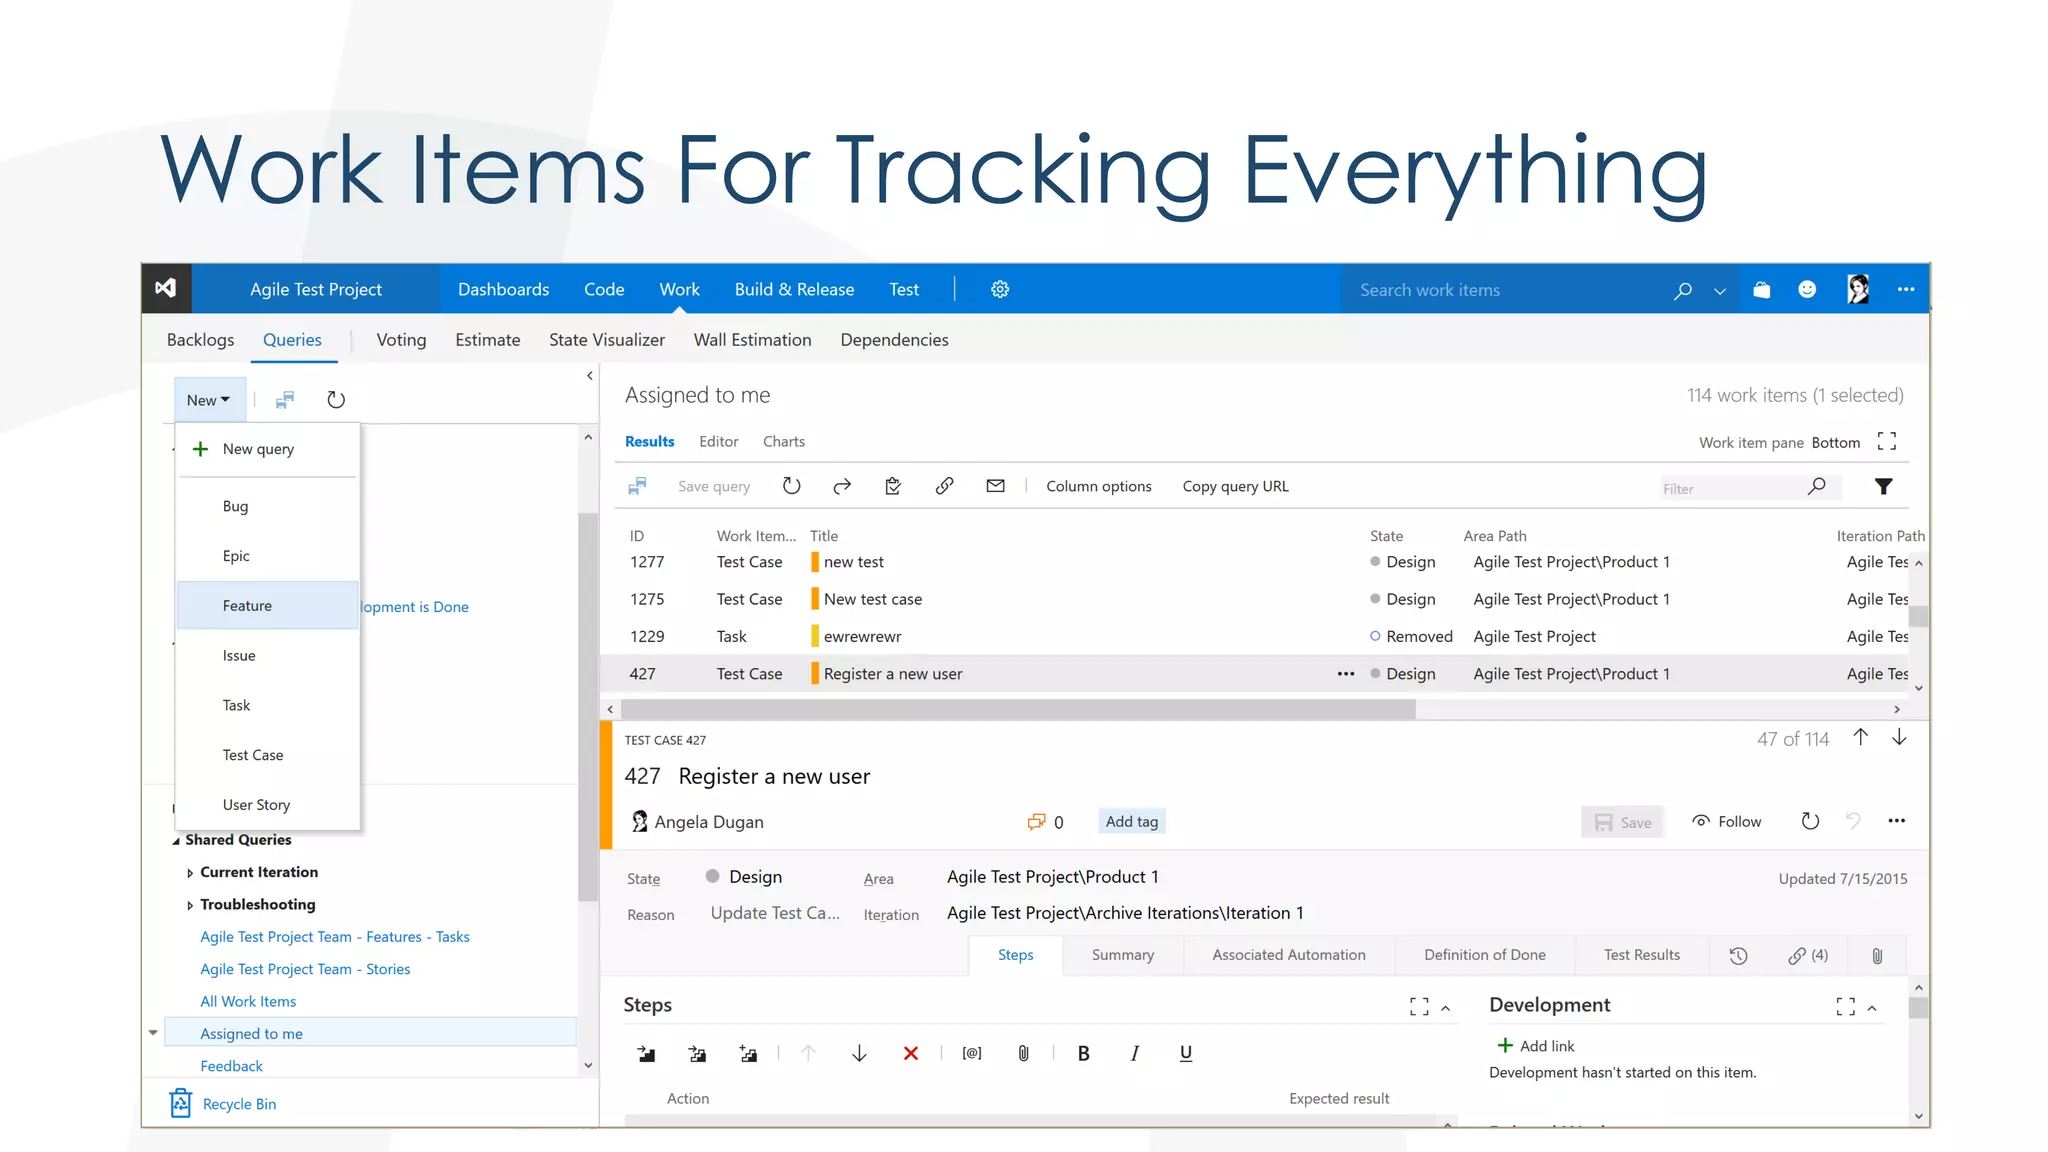
Task: Open the All Work Items query
Action: (248, 1001)
